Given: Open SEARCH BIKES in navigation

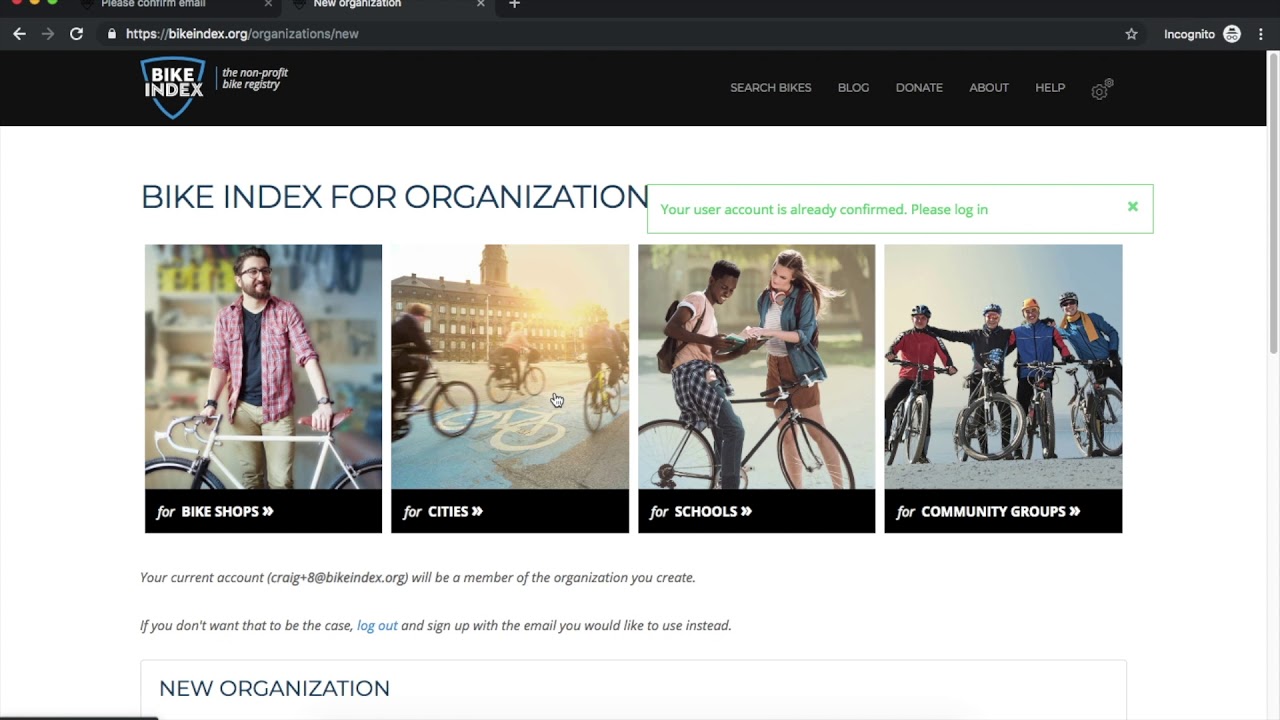Looking at the screenshot, I should pos(770,88).
